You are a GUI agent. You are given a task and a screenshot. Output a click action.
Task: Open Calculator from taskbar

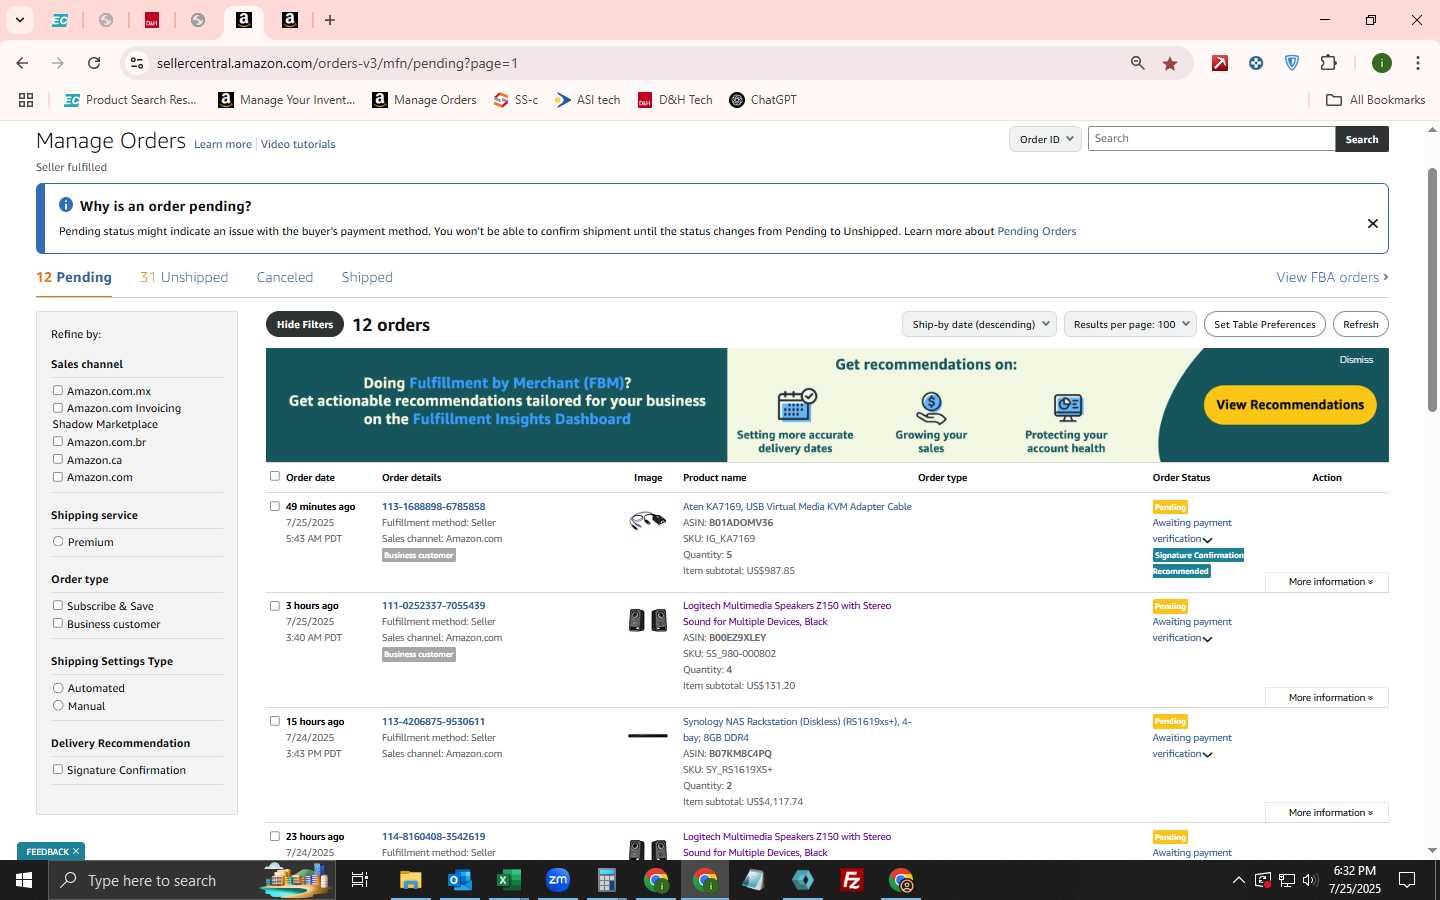607,880
